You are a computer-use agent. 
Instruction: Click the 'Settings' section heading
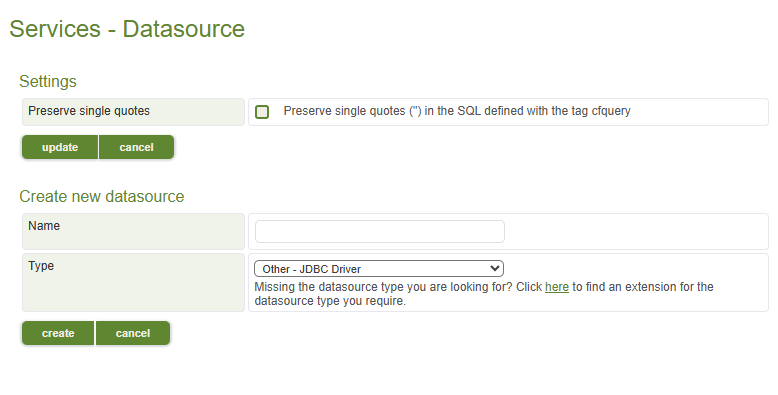(x=48, y=81)
